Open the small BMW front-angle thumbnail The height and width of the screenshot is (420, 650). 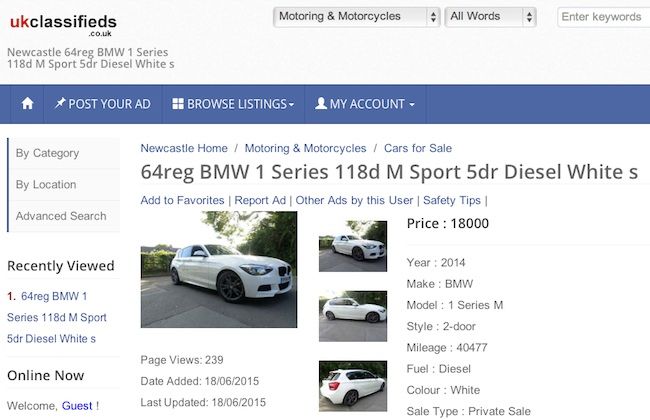tap(353, 246)
